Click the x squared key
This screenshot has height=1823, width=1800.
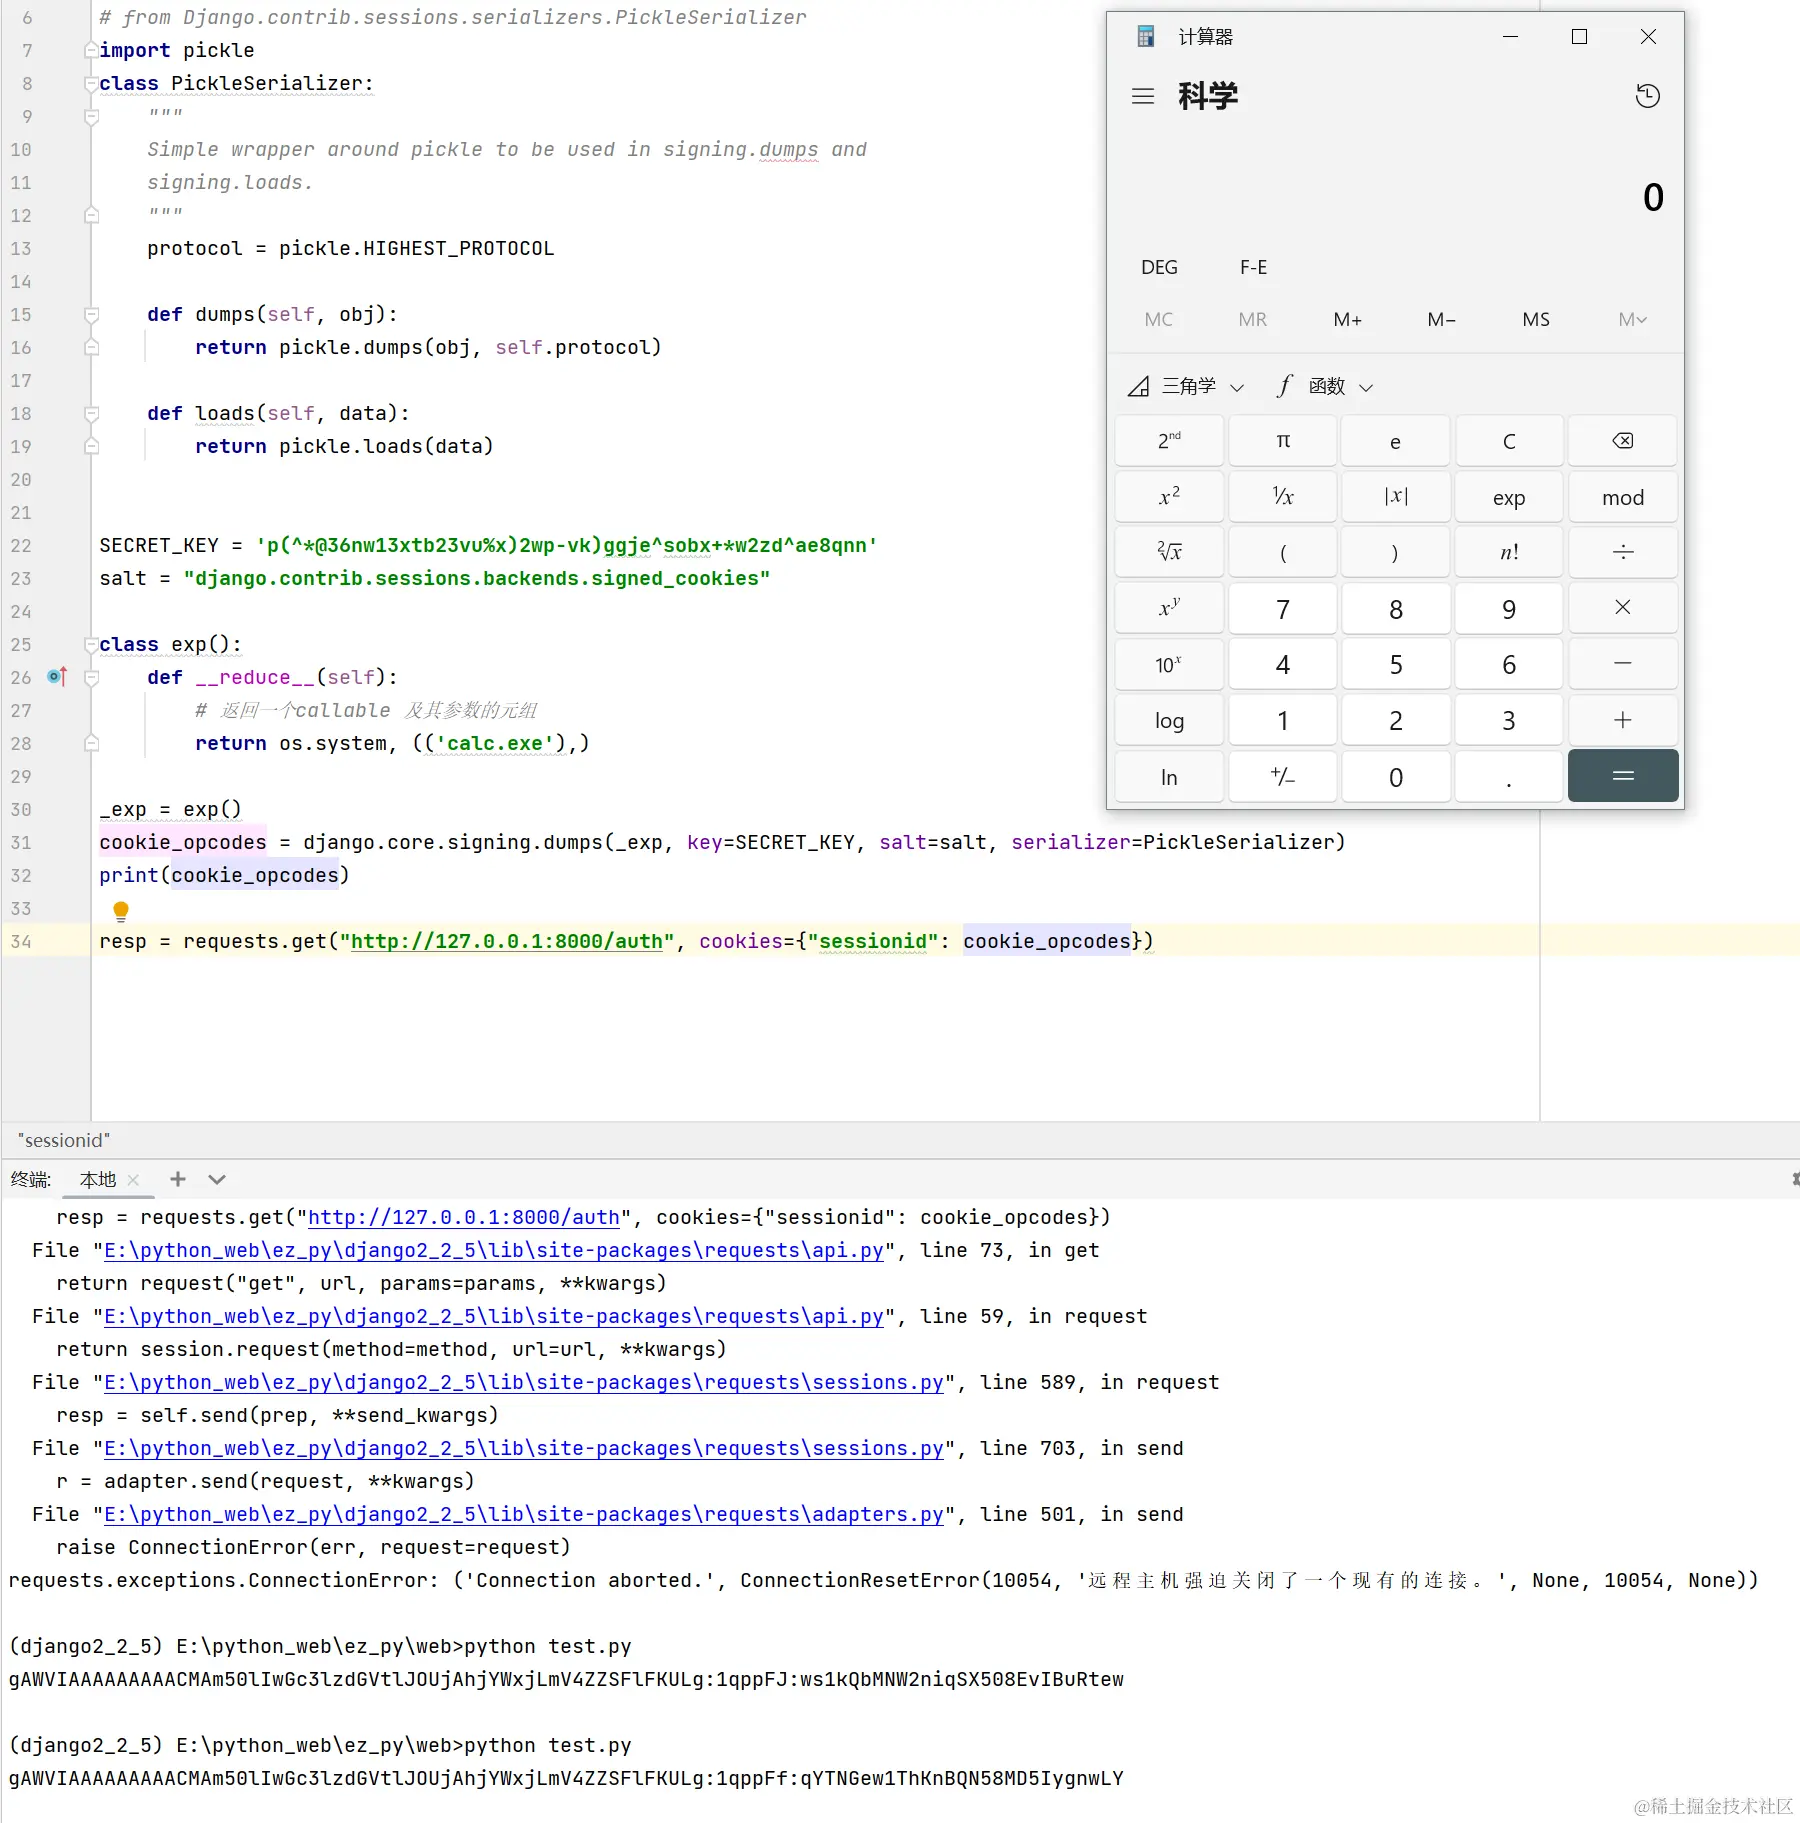click(x=1169, y=497)
